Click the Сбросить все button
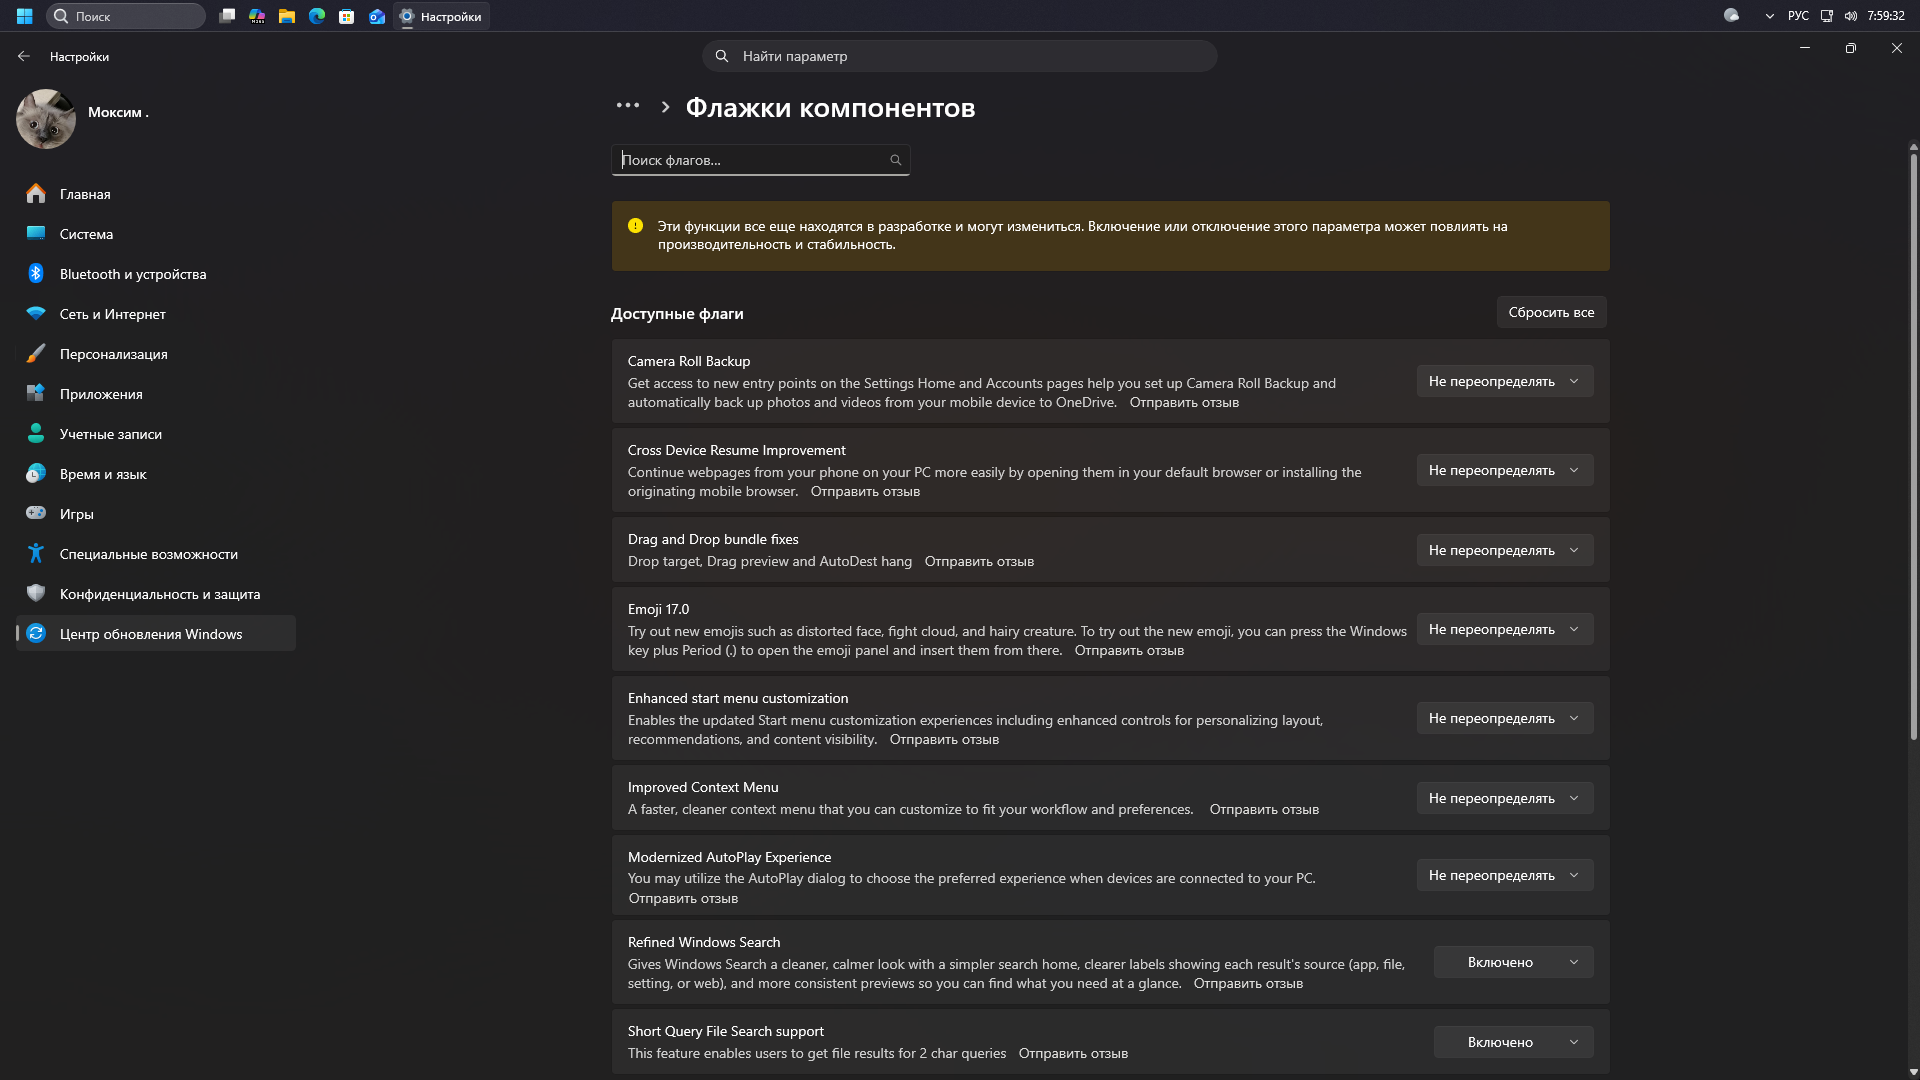 [x=1551, y=312]
